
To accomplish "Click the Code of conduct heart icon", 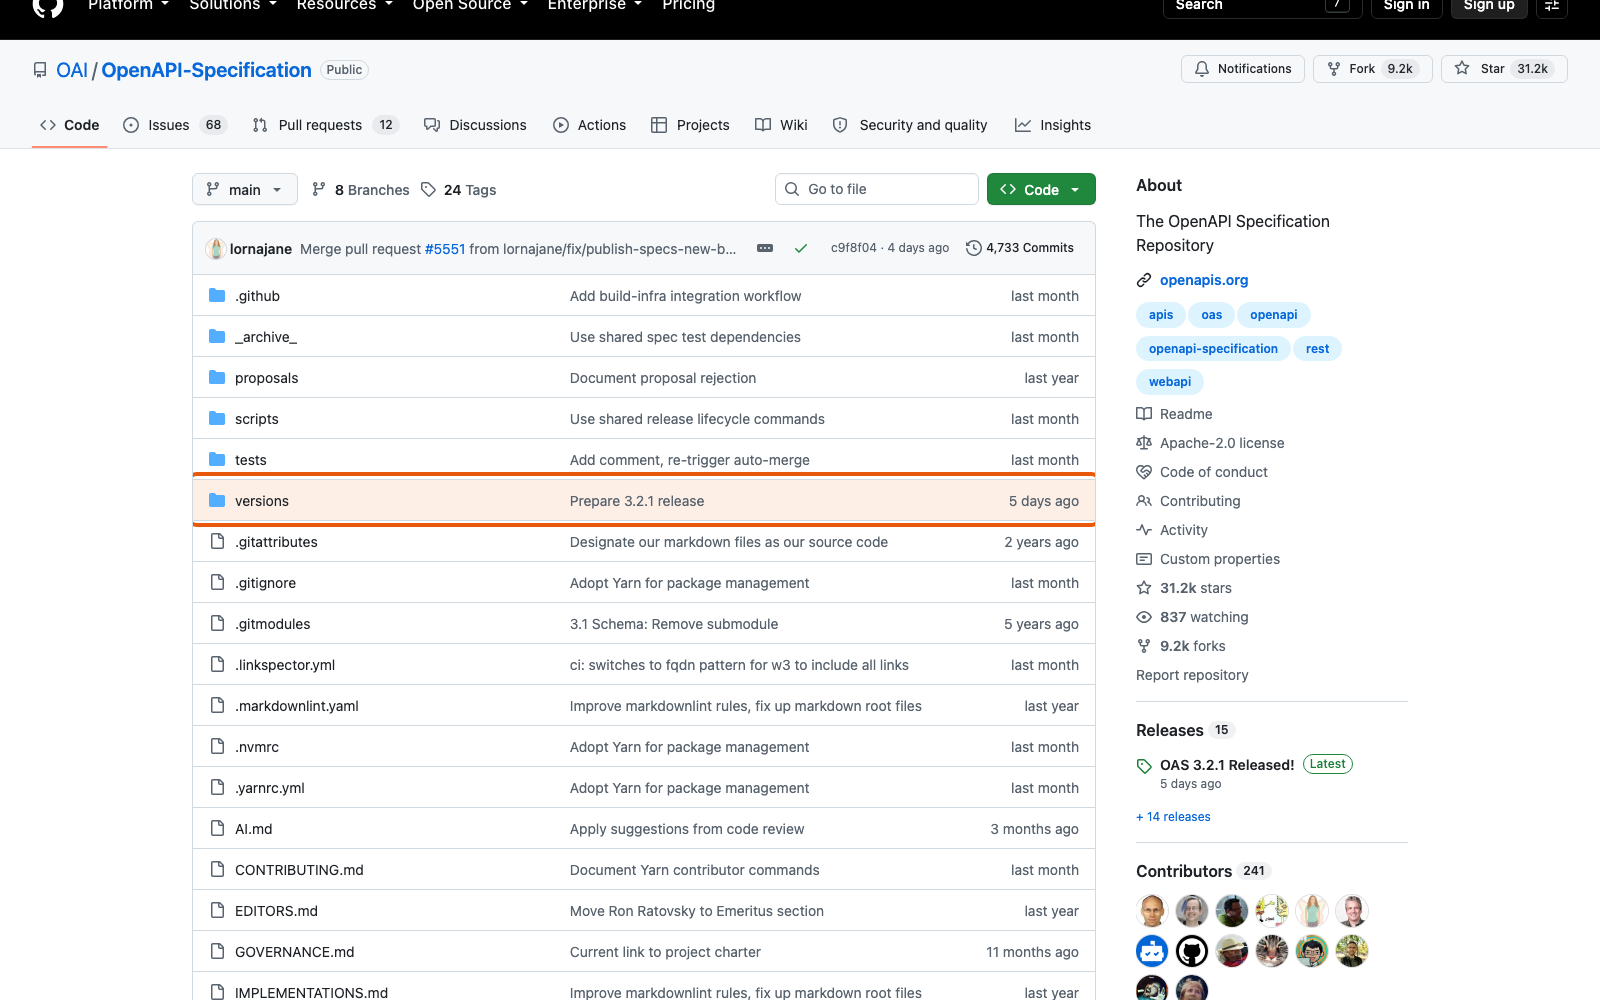I will (x=1144, y=472).
